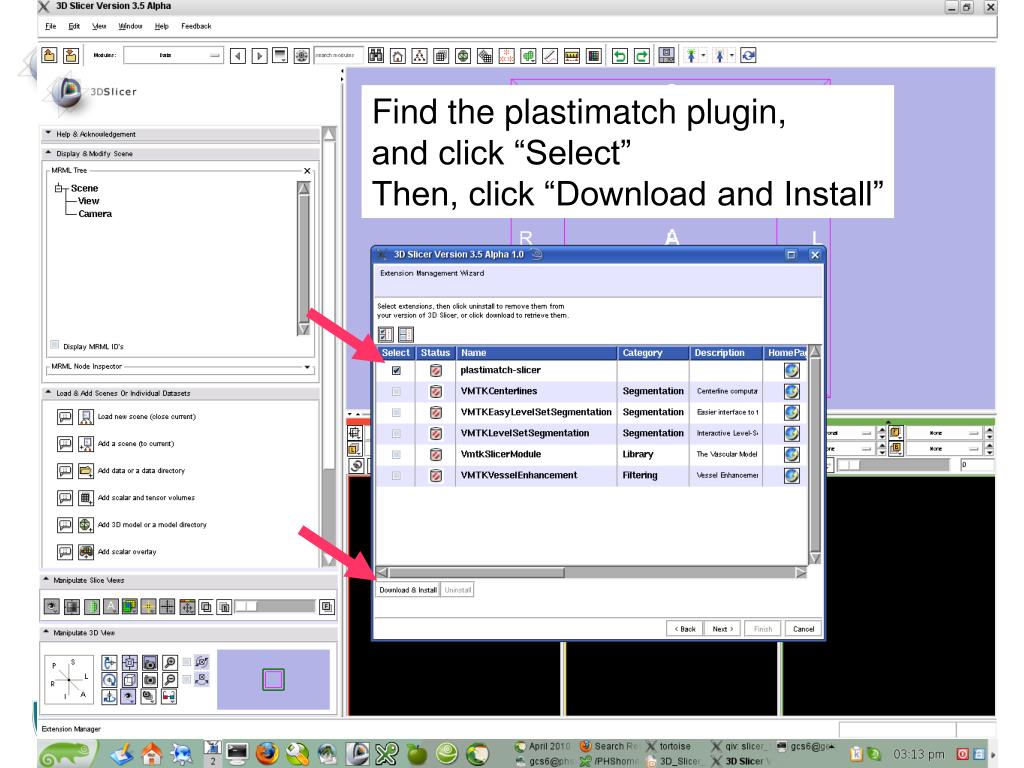1024x768 pixels.
Task: Open homepage globe icon for plastimatch-slicer
Action: 792,371
